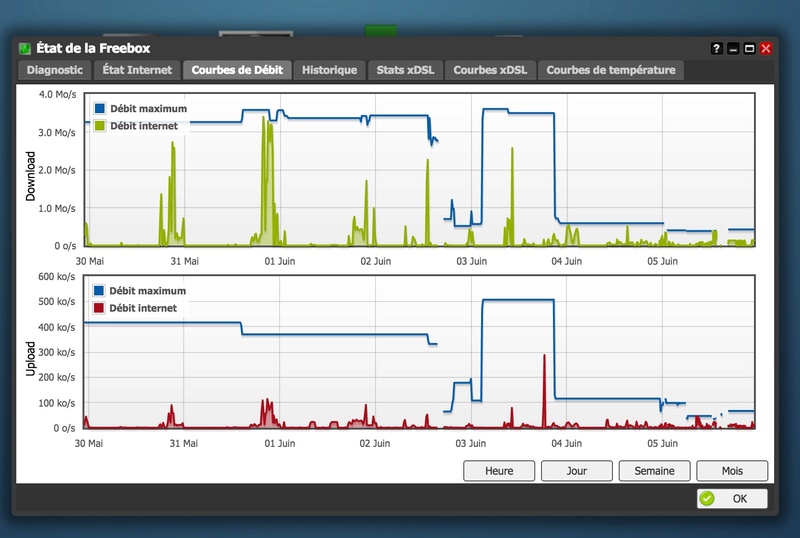Click blue Débit maximum swatch in Upload legend
800x538 pixels.
[98, 290]
